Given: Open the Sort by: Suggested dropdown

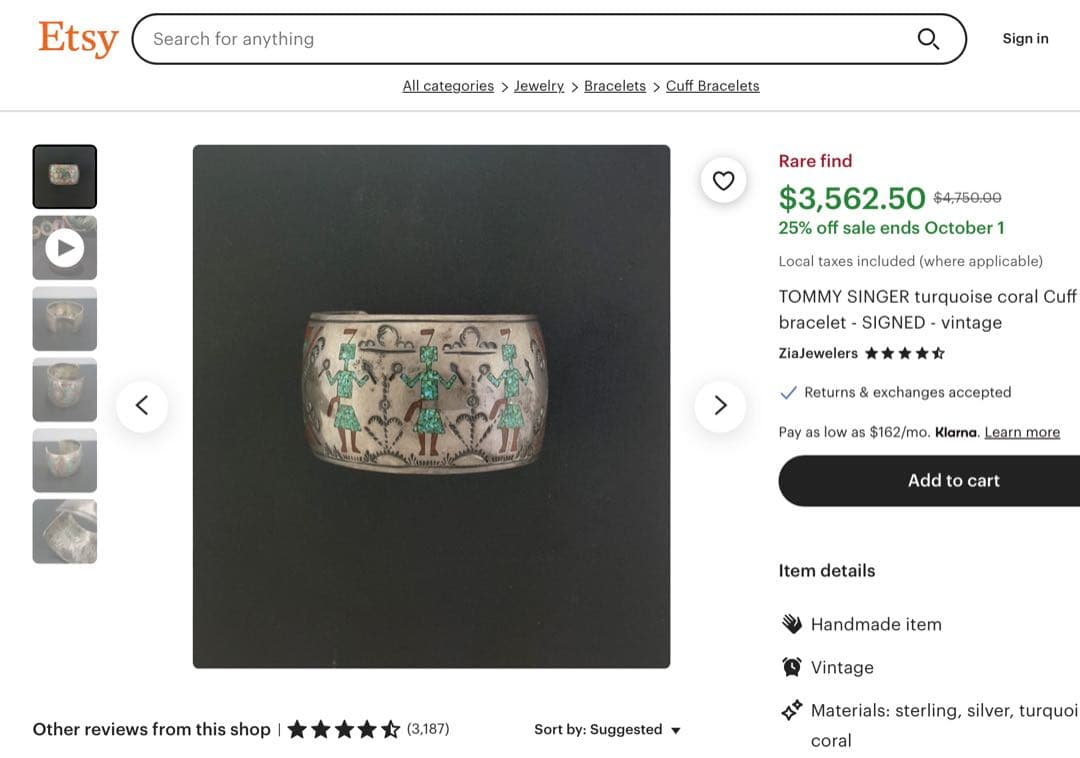Looking at the screenshot, I should tap(607, 730).
